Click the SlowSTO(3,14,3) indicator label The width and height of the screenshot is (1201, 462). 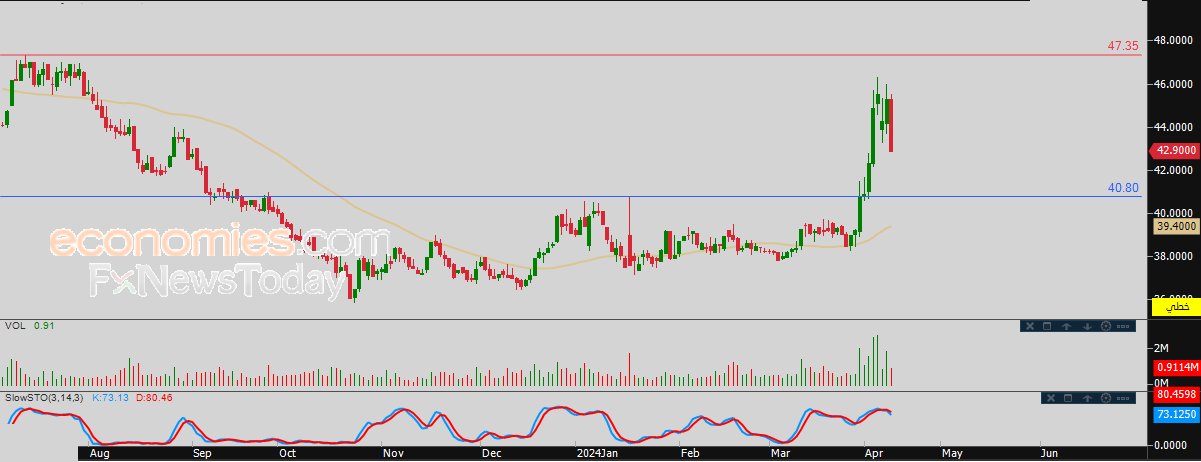tap(45, 398)
